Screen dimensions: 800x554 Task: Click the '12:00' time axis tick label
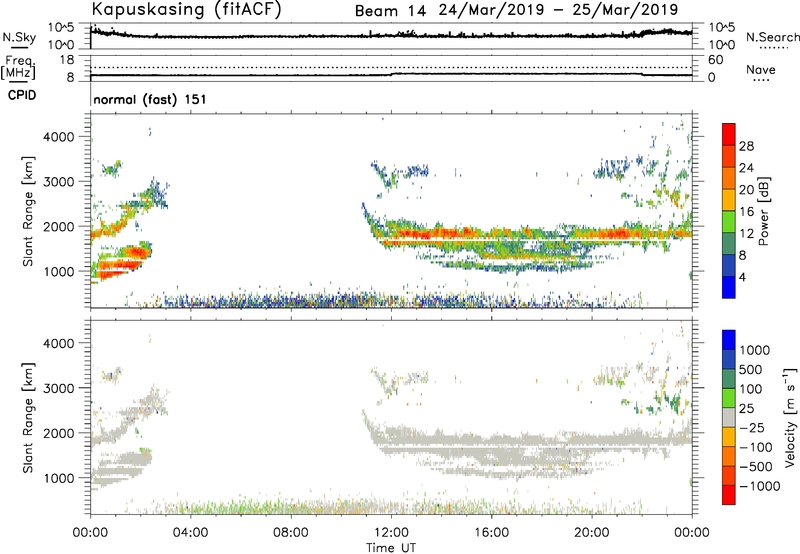(x=391, y=533)
